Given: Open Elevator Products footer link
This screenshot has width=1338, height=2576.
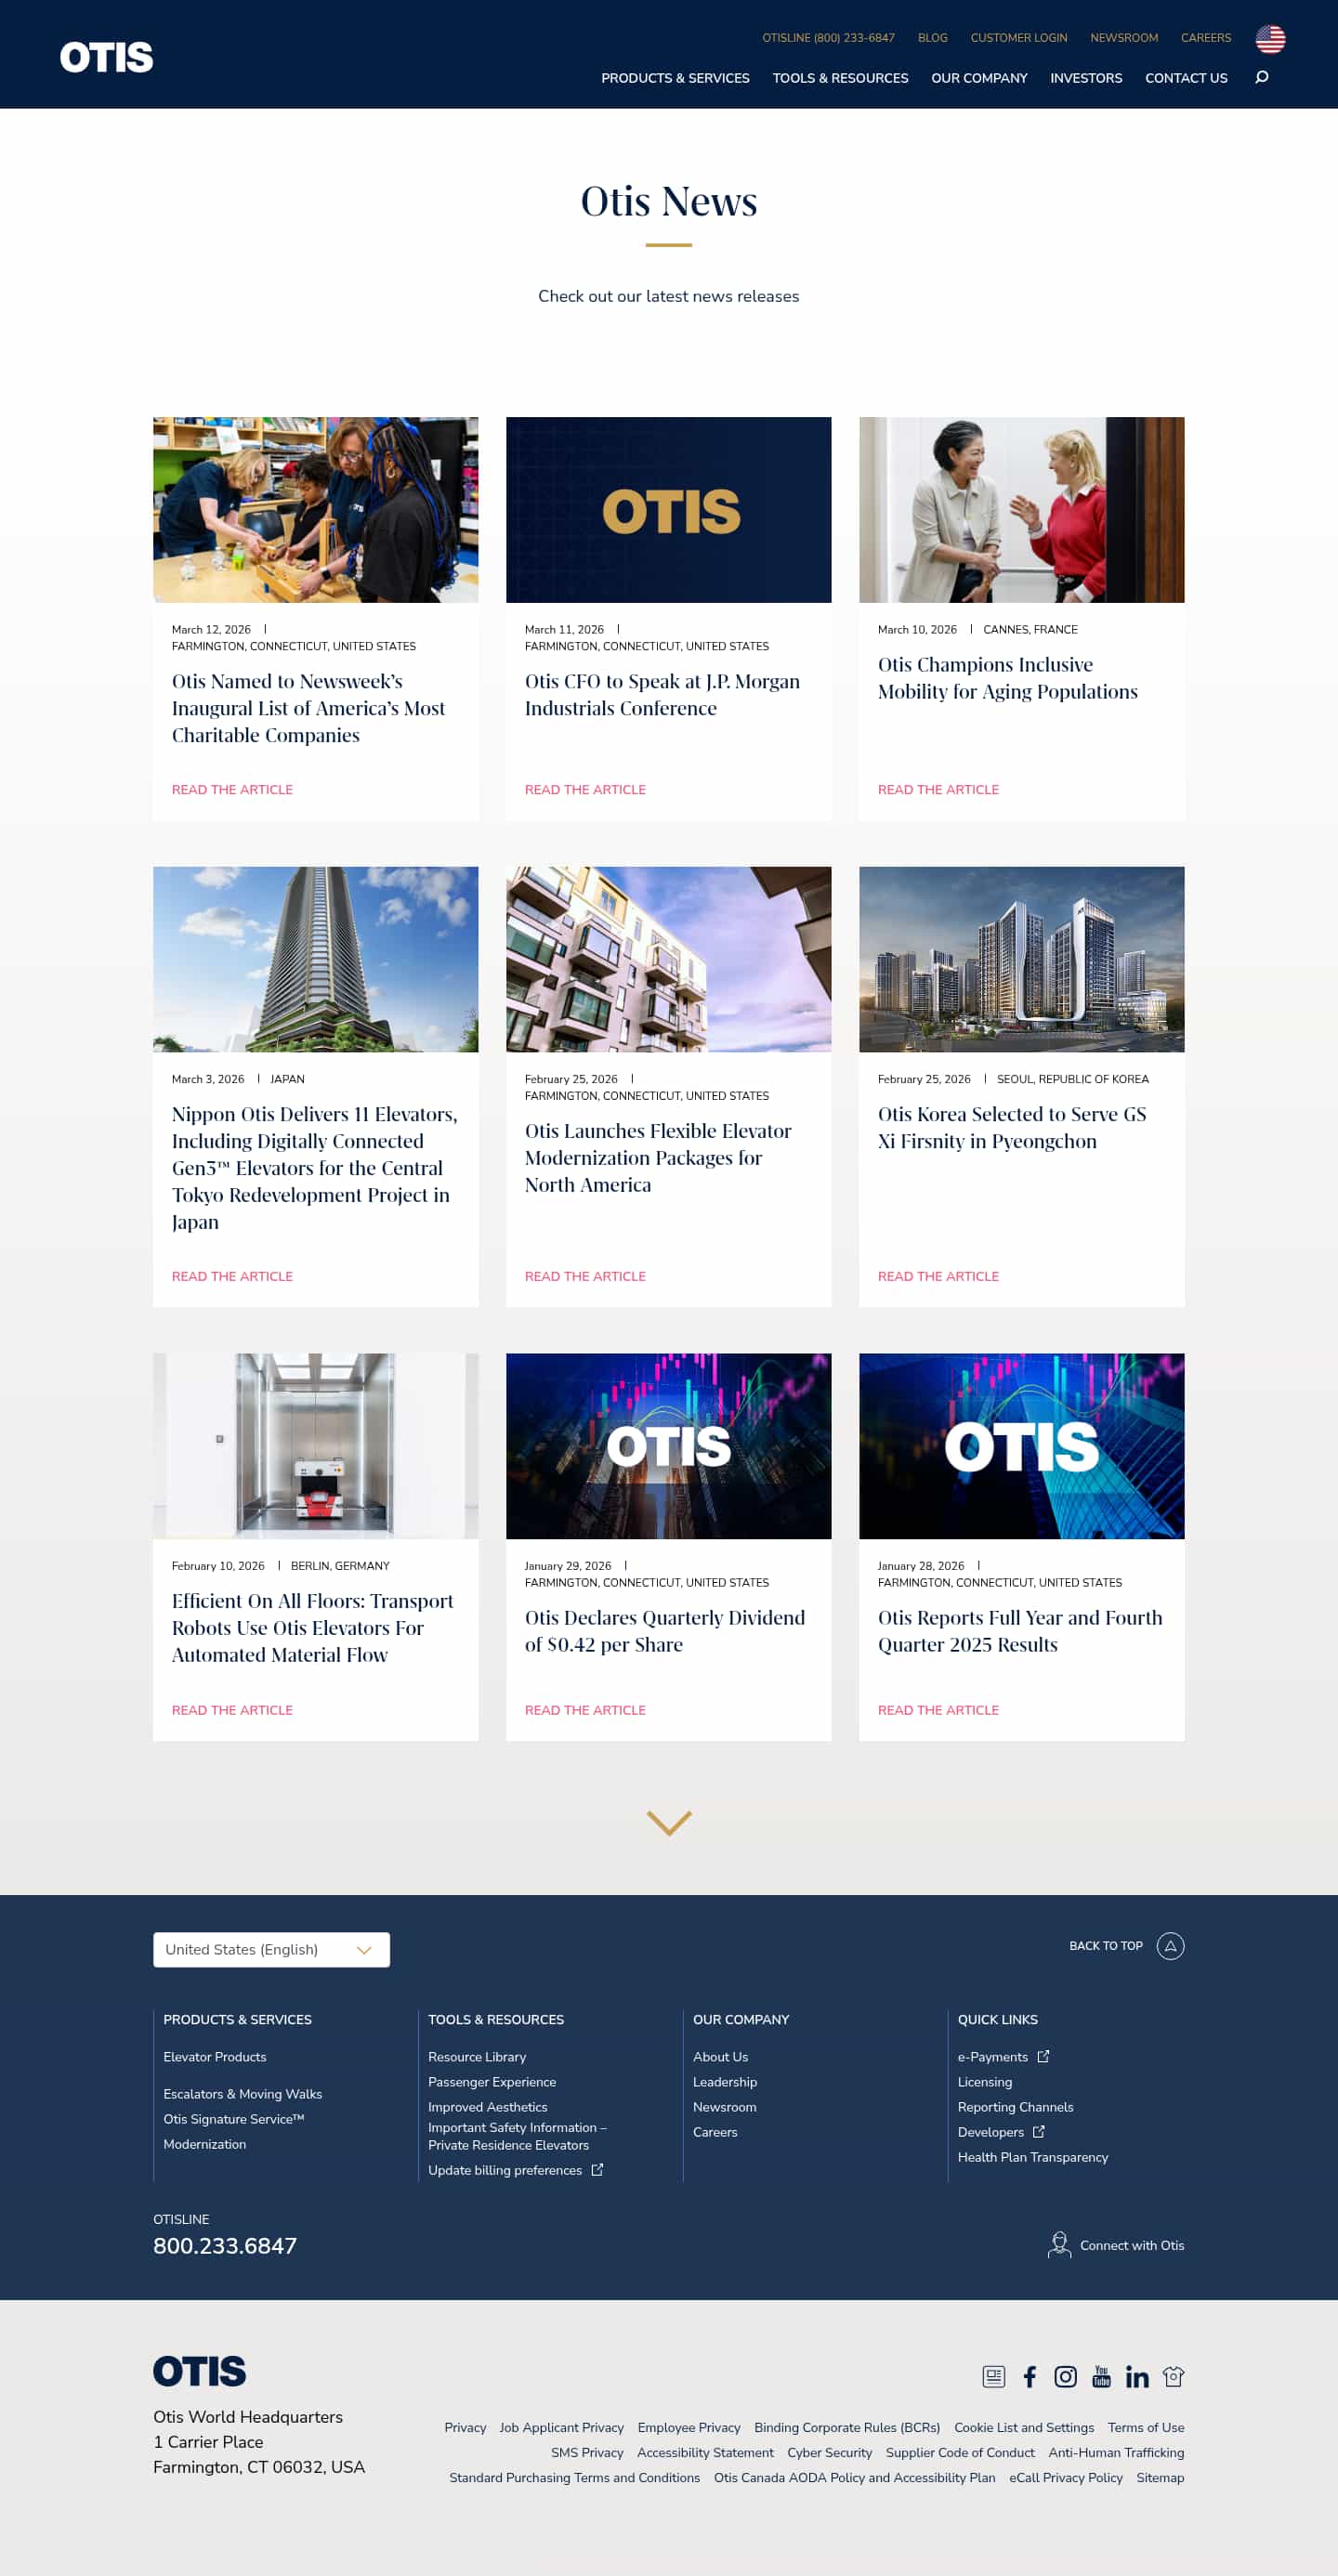Looking at the screenshot, I should (215, 2057).
